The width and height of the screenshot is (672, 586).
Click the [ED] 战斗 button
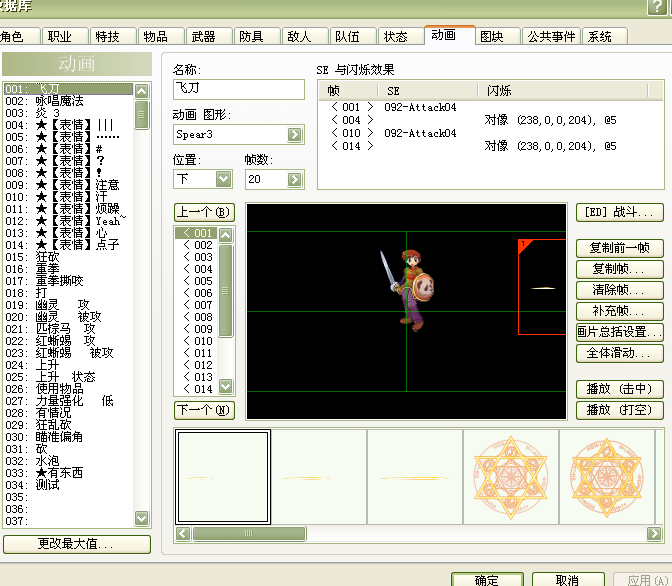point(619,212)
